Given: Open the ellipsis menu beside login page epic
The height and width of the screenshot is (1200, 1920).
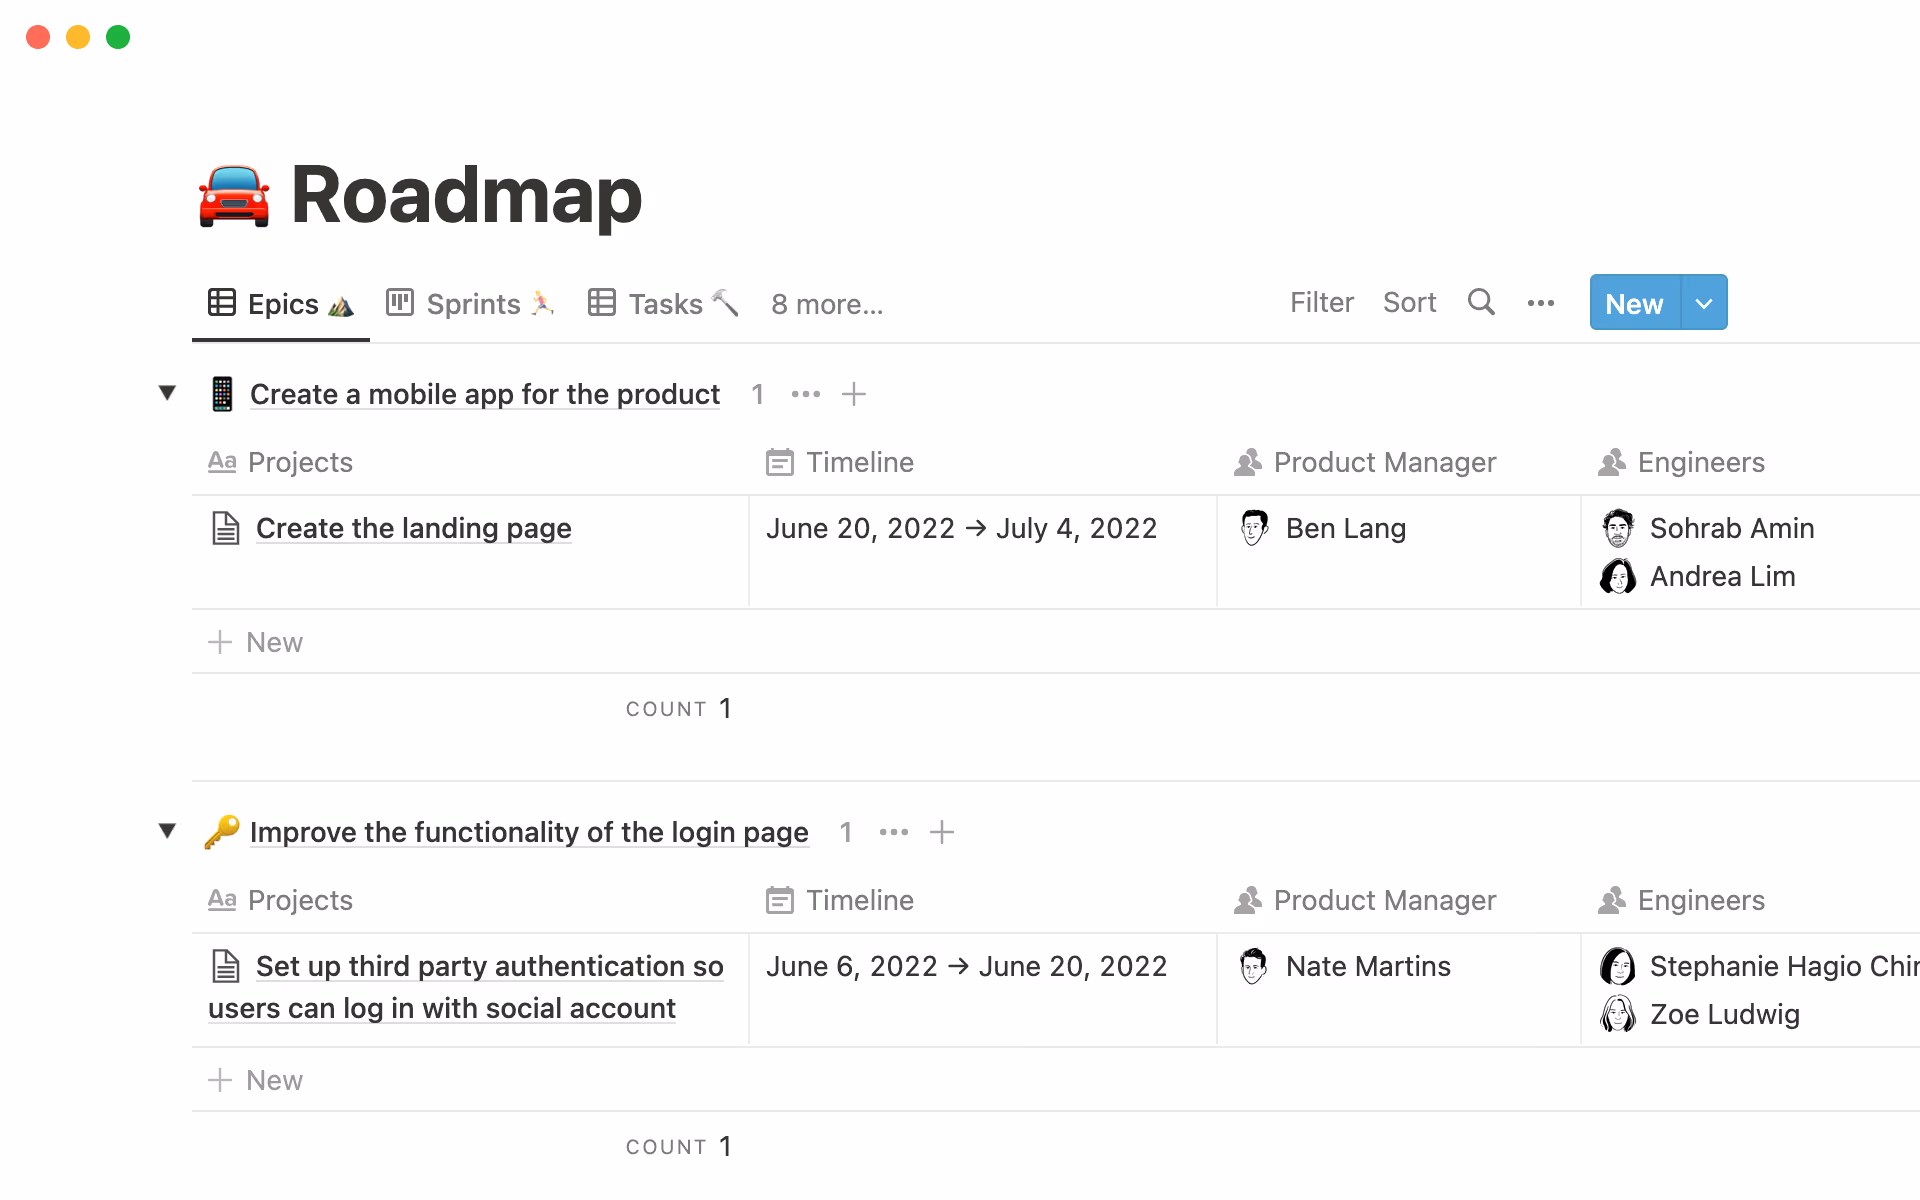Looking at the screenshot, I should click(893, 832).
